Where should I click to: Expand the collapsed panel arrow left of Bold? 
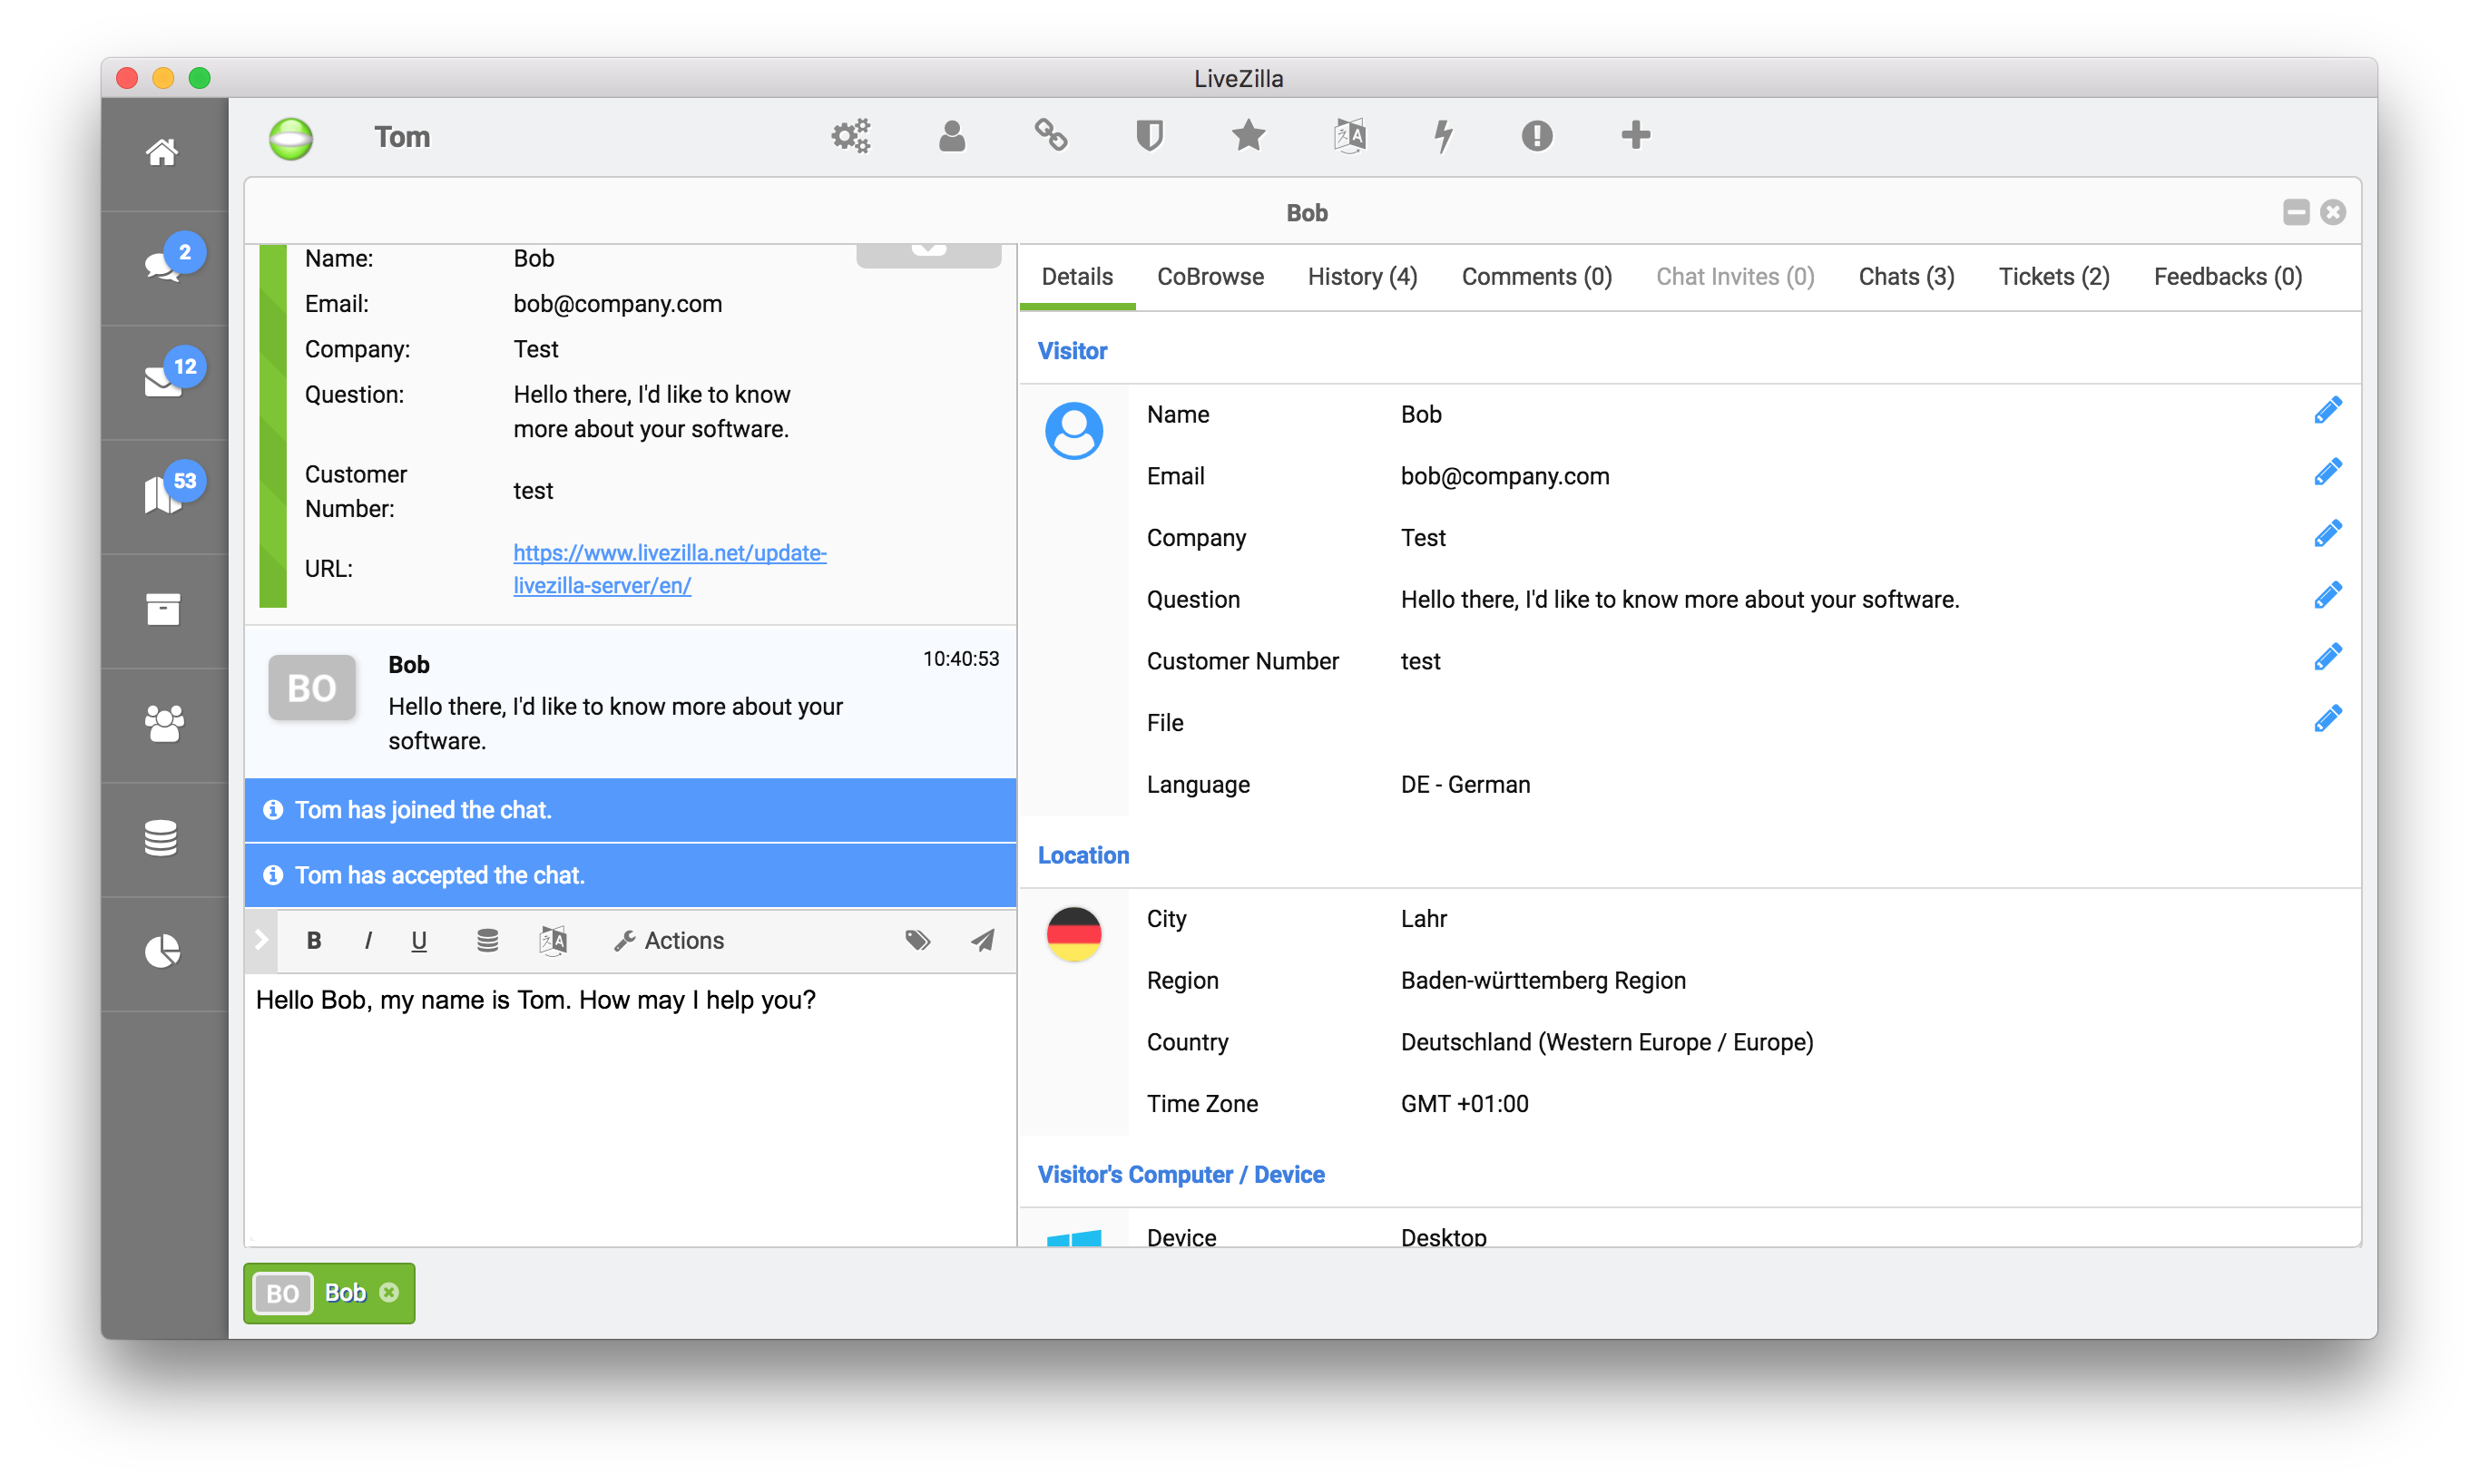[261, 940]
